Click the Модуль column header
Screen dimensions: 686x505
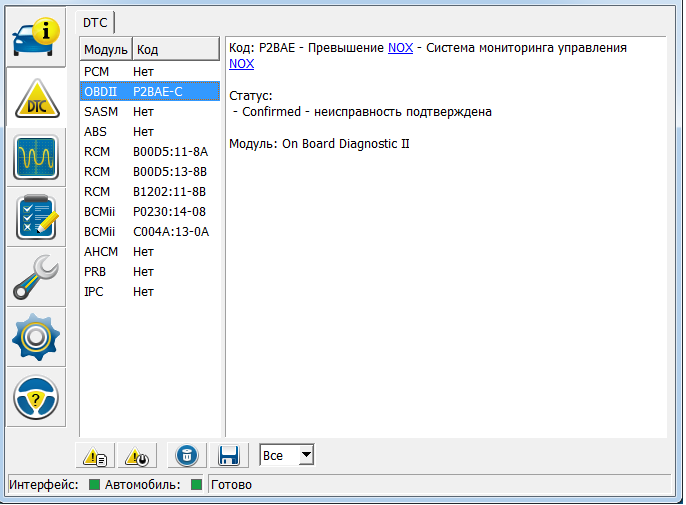[106, 49]
